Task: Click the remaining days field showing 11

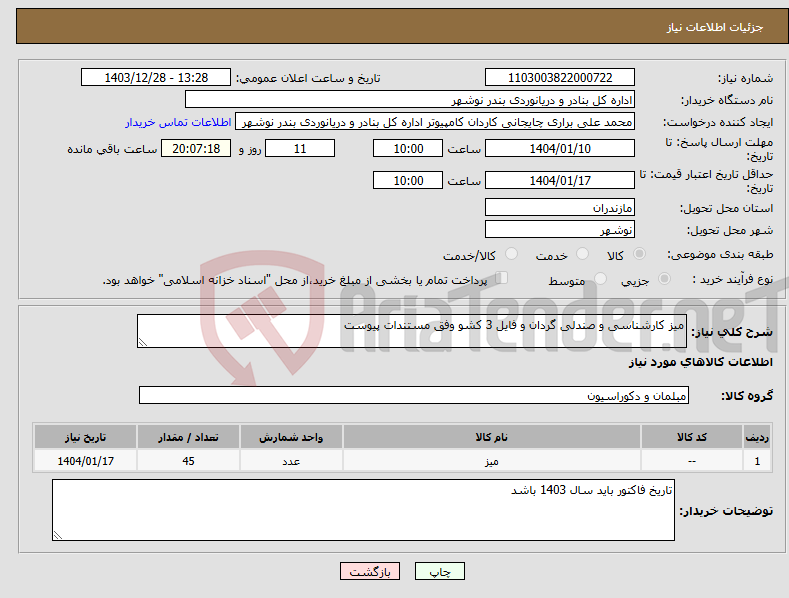Action: 300,148
